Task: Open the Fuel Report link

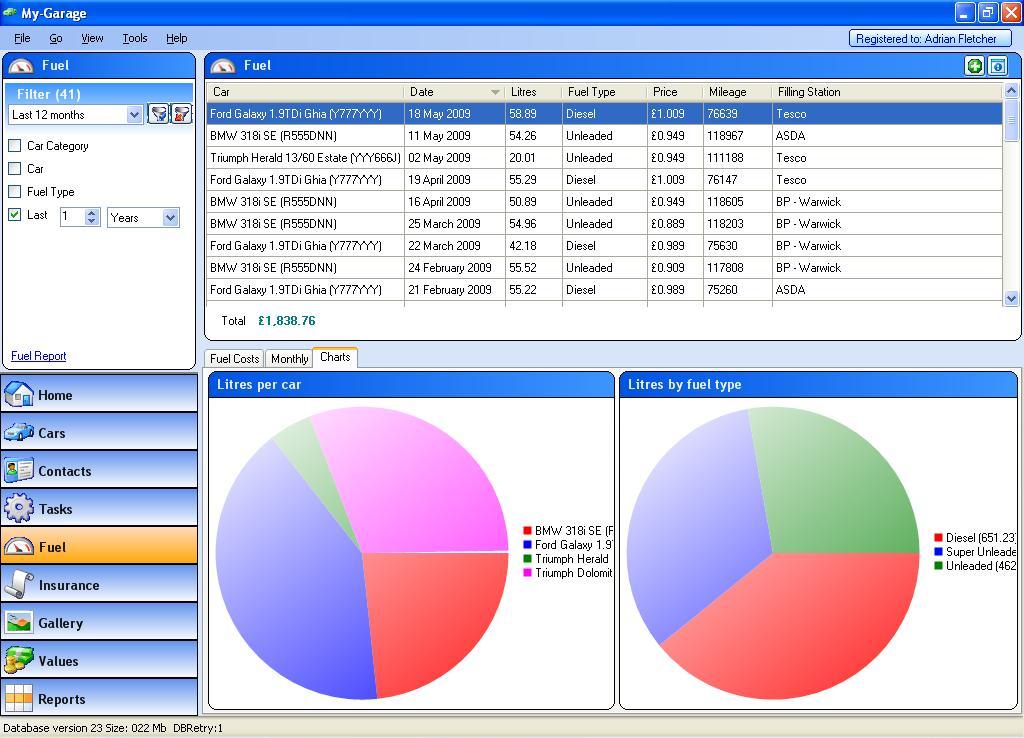Action: [38, 356]
